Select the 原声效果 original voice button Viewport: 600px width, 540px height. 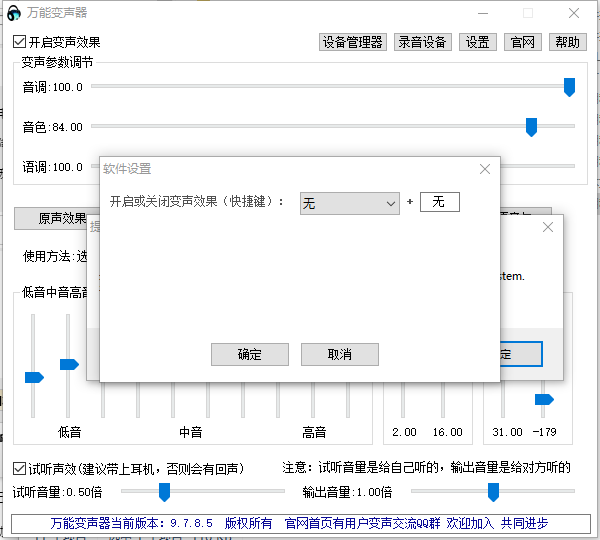click(x=62, y=218)
